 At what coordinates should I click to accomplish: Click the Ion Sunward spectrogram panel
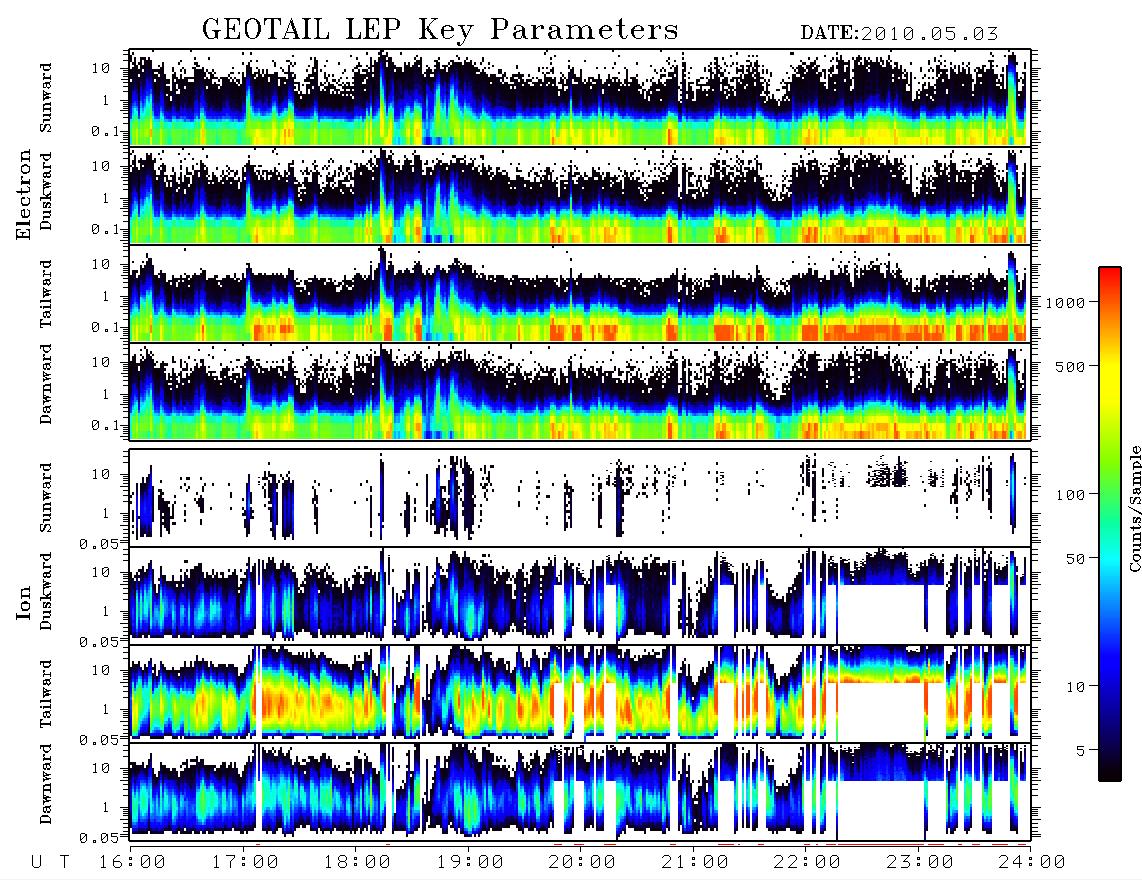[580, 498]
